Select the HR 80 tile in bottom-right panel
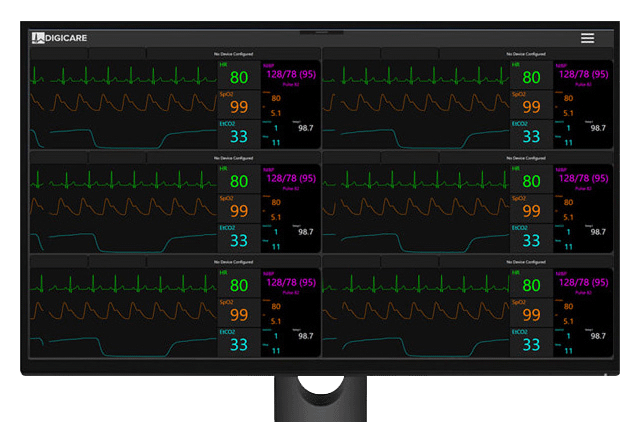640x422 pixels. [x=531, y=283]
